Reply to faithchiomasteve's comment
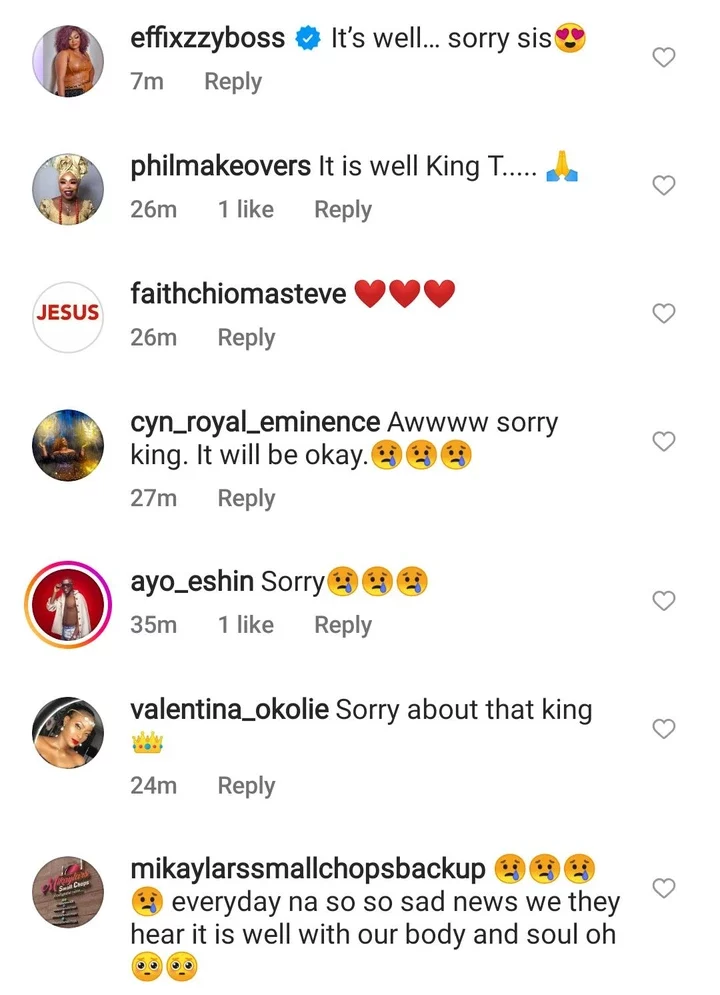720x995 pixels. click(x=246, y=338)
